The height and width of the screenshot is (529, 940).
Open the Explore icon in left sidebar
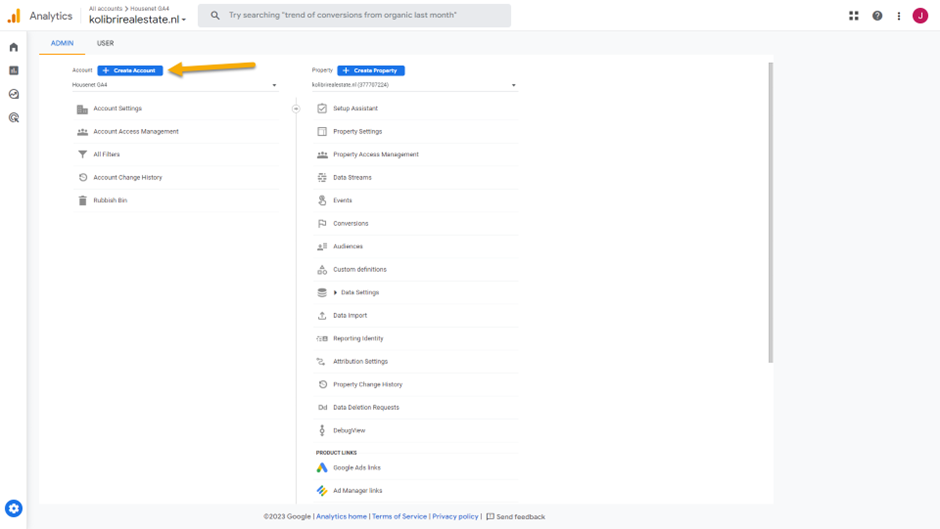point(14,94)
